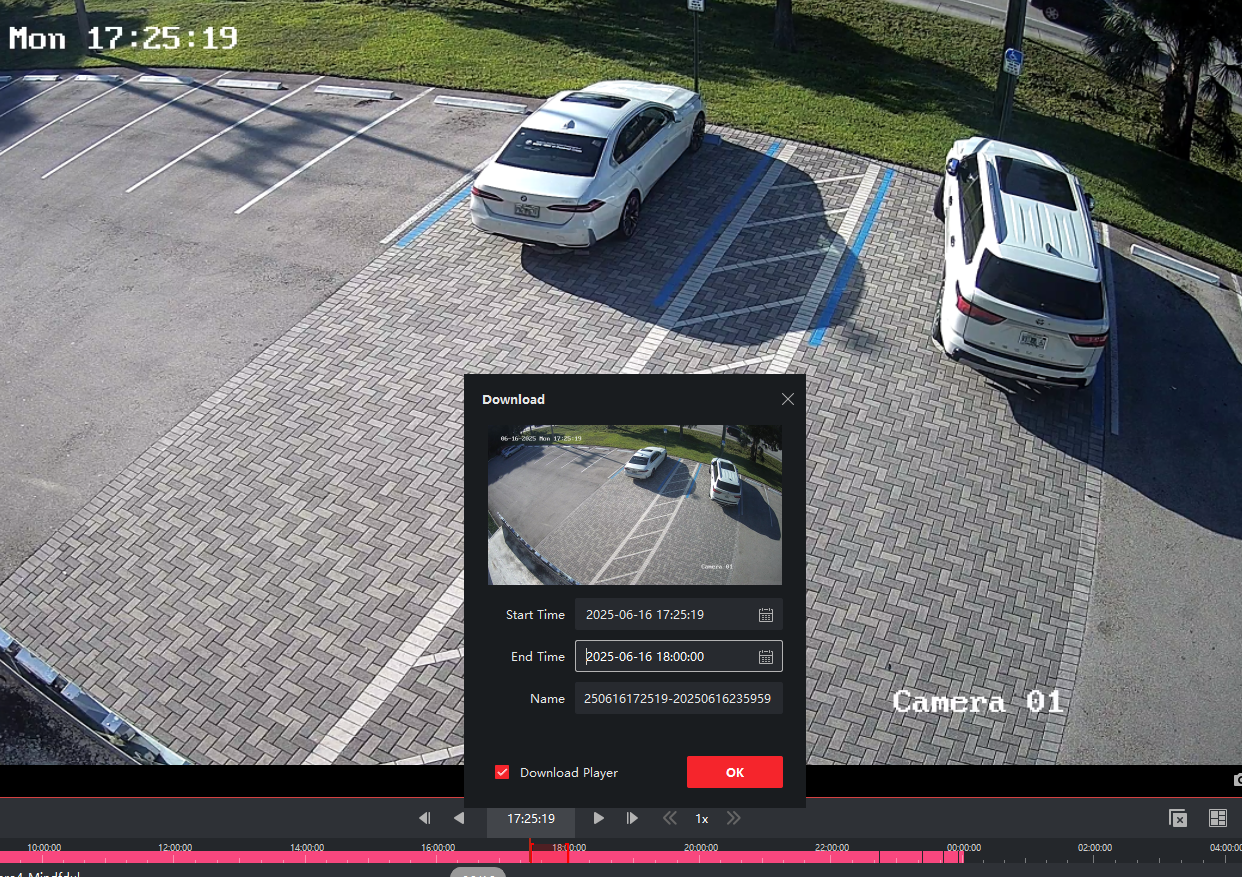Viewport: 1242px width, 877px height.
Task: Open the window division layout icon
Action: pos(1217,818)
